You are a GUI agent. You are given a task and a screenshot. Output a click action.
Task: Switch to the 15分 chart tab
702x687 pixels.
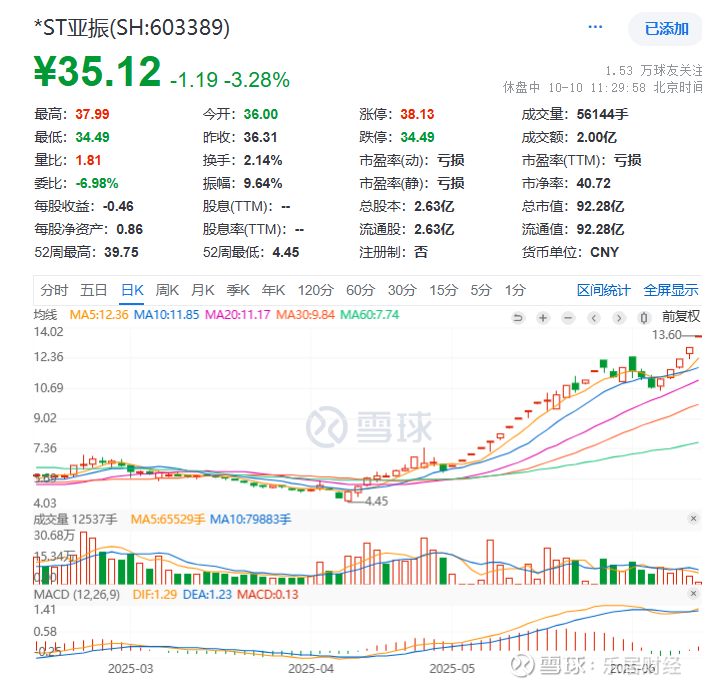click(x=443, y=290)
